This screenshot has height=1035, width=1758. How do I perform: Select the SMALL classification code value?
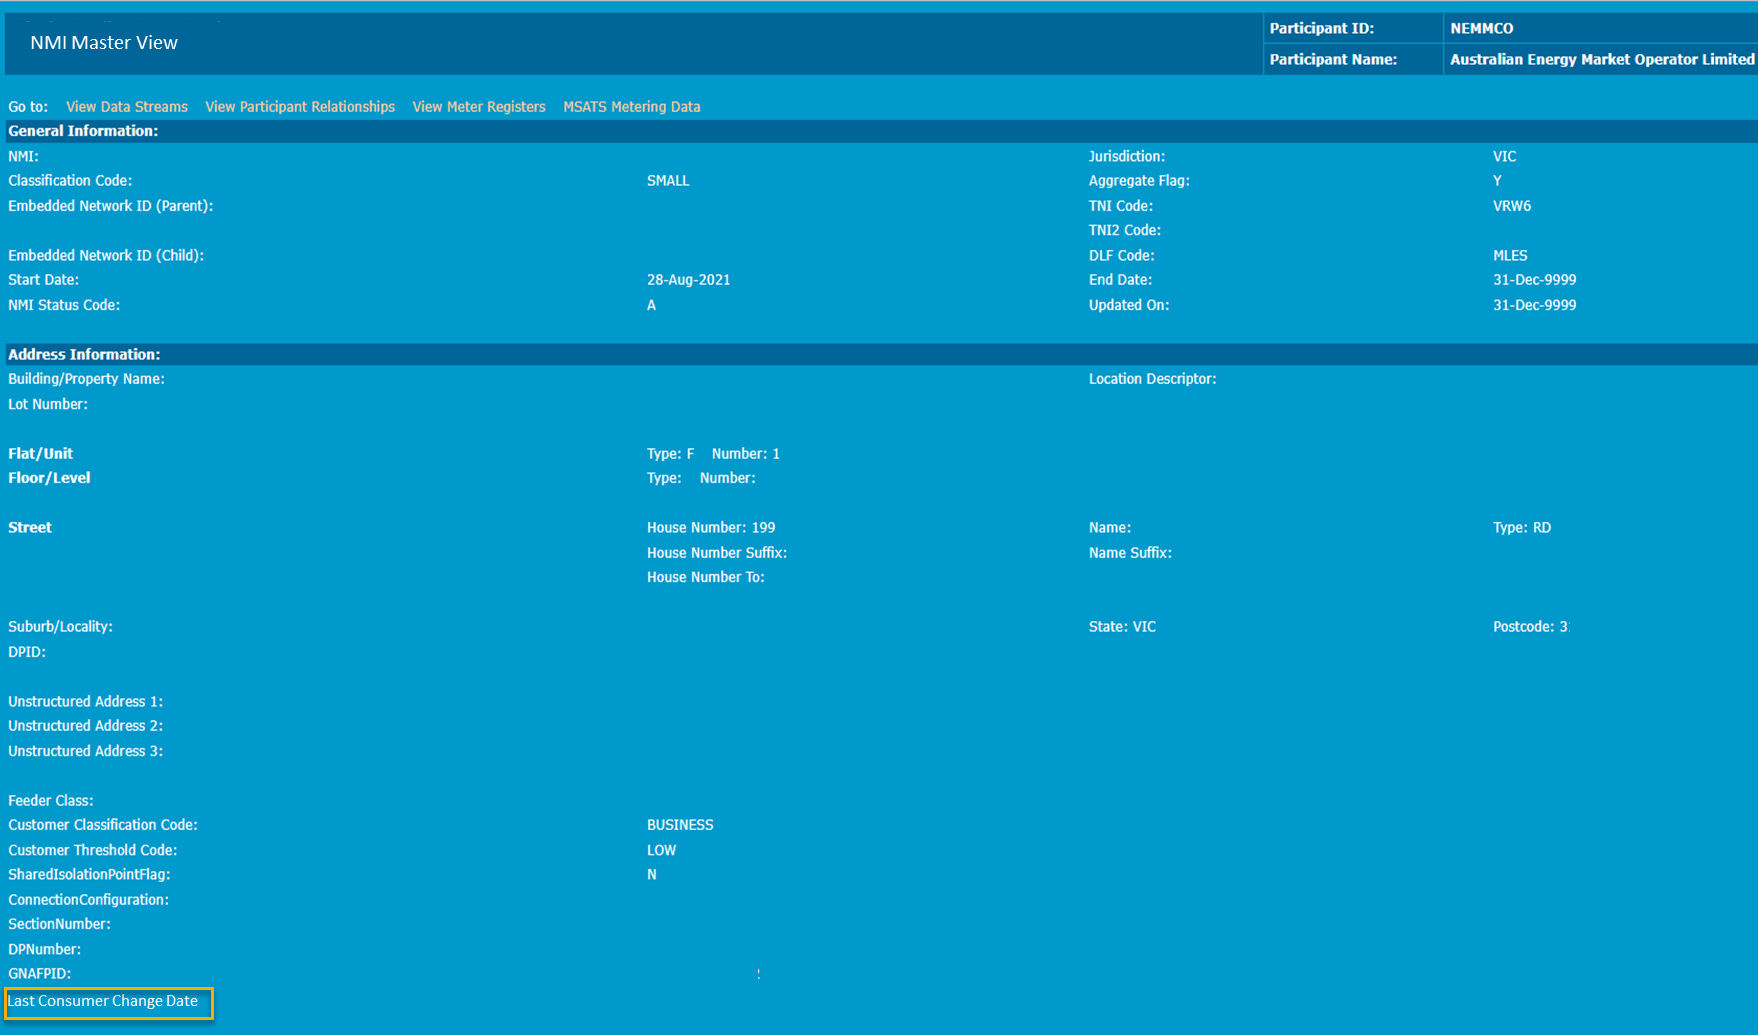pyautogui.click(x=668, y=181)
